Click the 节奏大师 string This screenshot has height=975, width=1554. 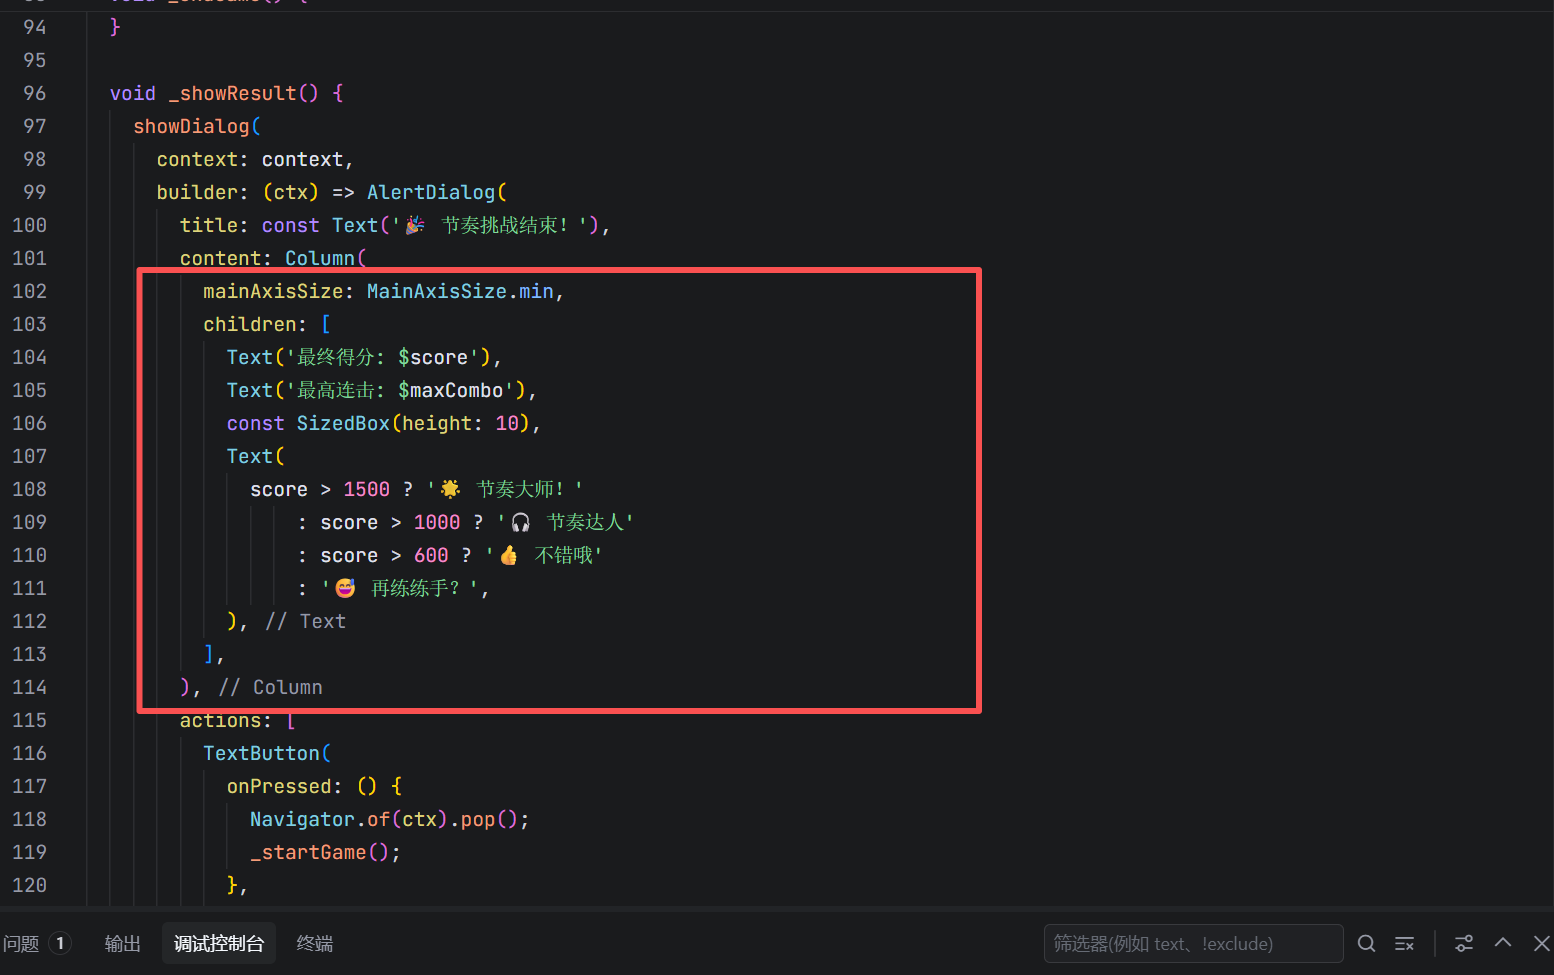[520, 489]
